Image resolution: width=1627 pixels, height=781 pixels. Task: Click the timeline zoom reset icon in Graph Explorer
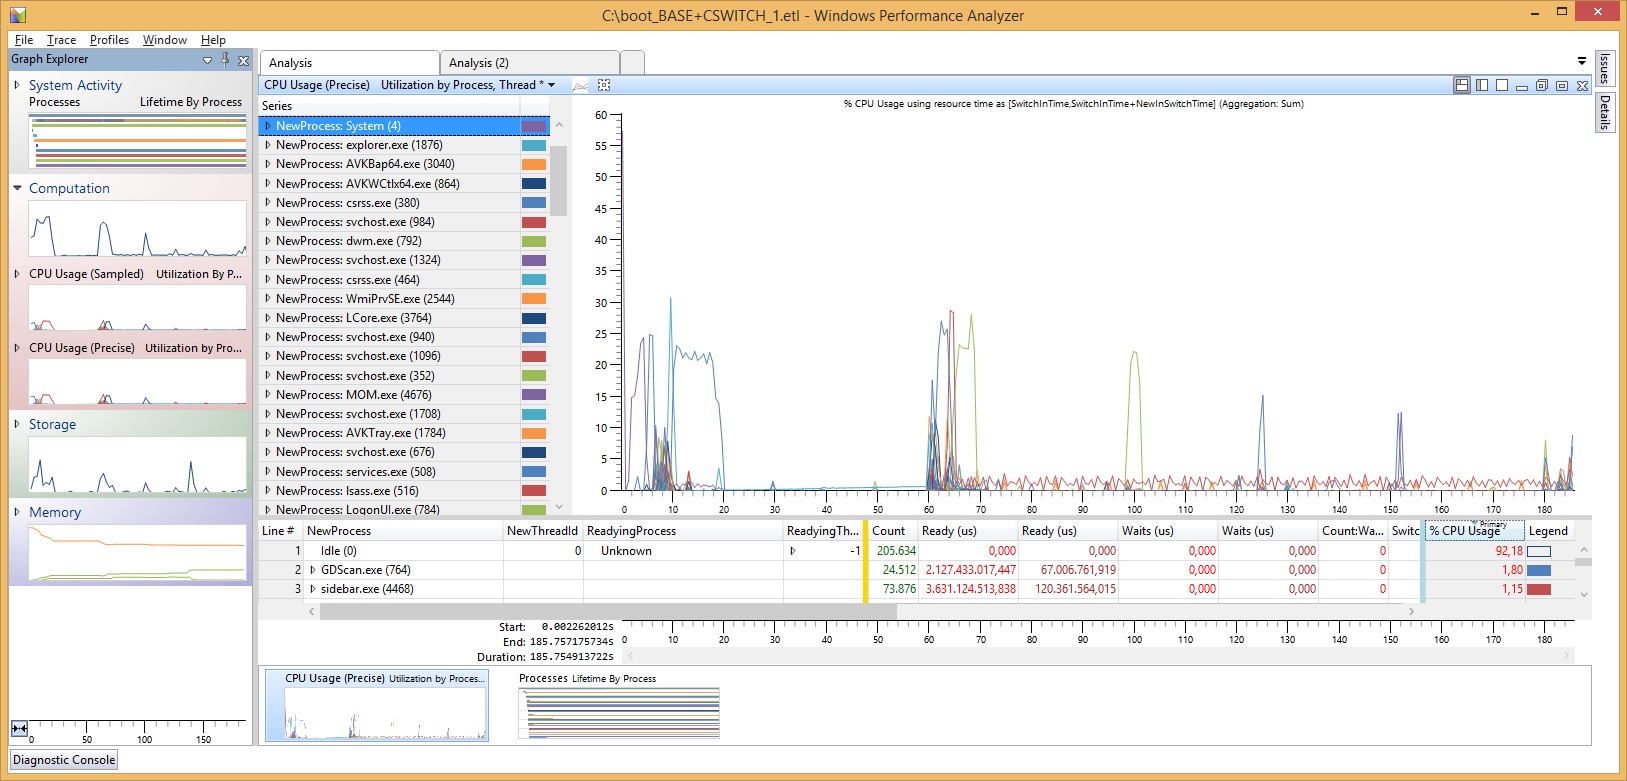[19, 728]
